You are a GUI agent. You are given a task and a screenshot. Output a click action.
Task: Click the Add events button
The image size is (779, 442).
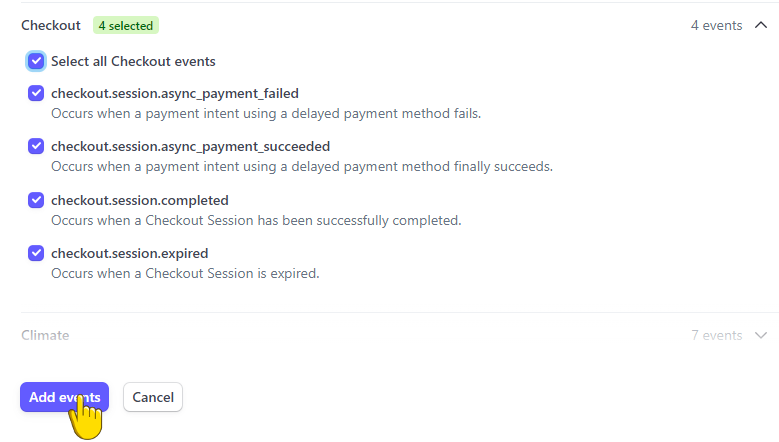(65, 397)
